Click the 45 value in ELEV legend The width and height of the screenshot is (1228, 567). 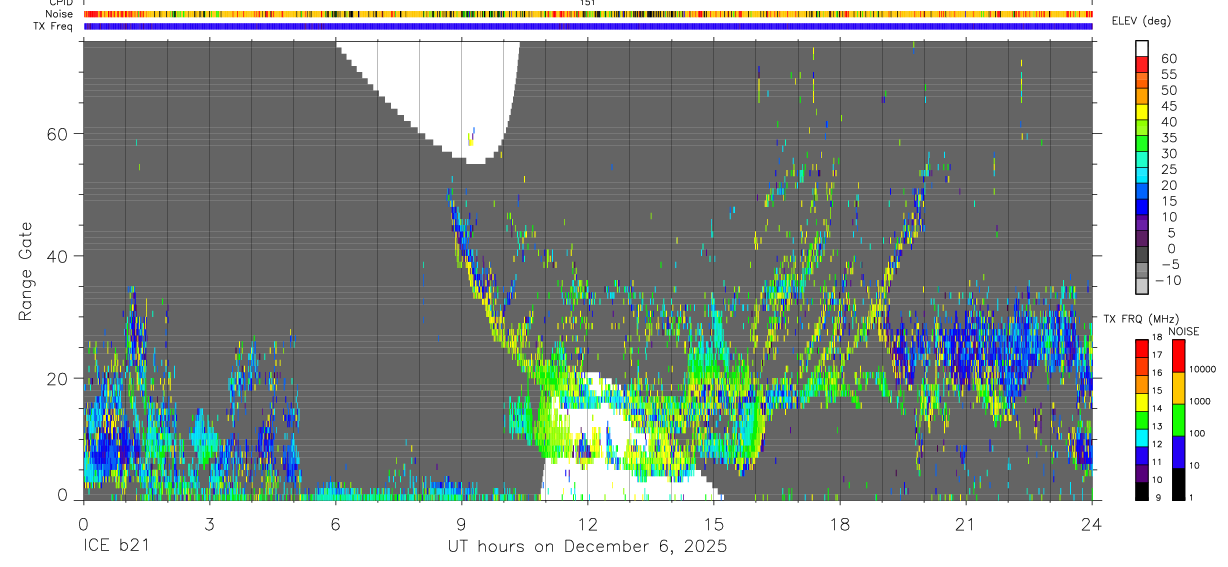pyautogui.click(x=1167, y=106)
